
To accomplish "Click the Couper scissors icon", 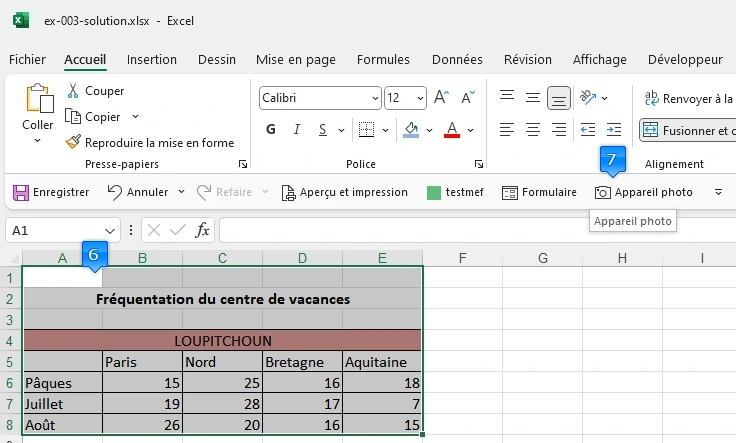I will (73, 91).
